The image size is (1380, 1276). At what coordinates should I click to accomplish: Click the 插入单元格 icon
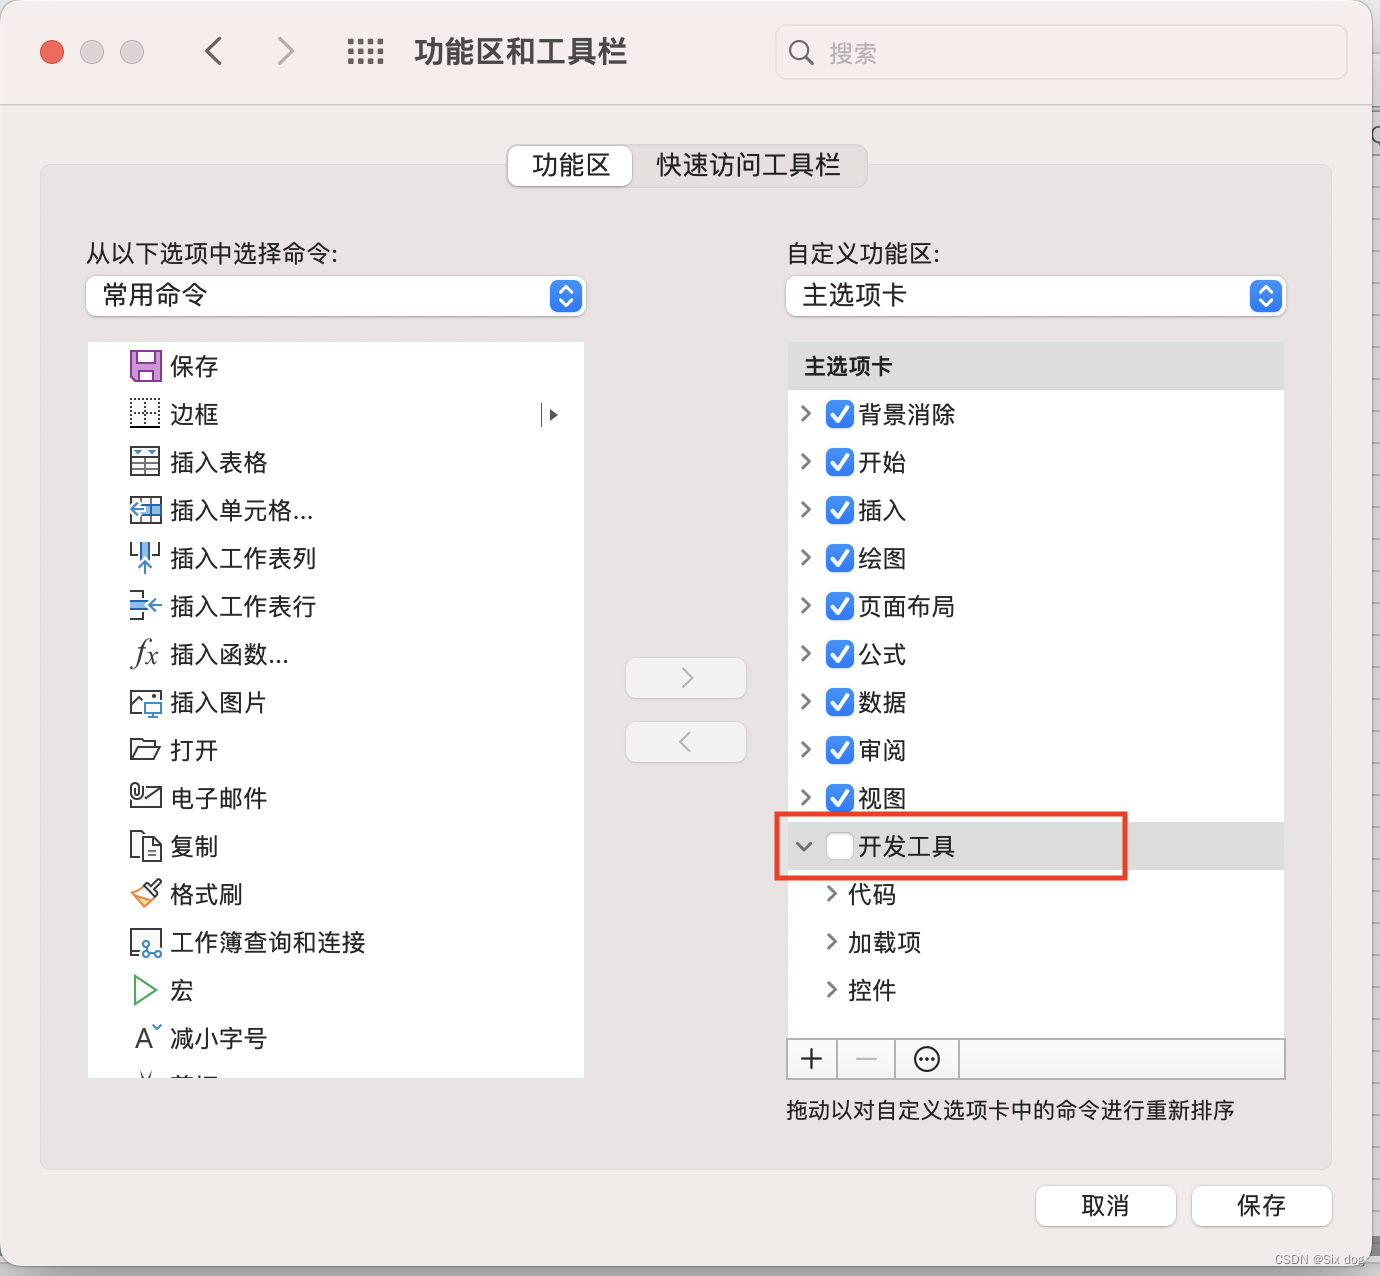coord(145,510)
